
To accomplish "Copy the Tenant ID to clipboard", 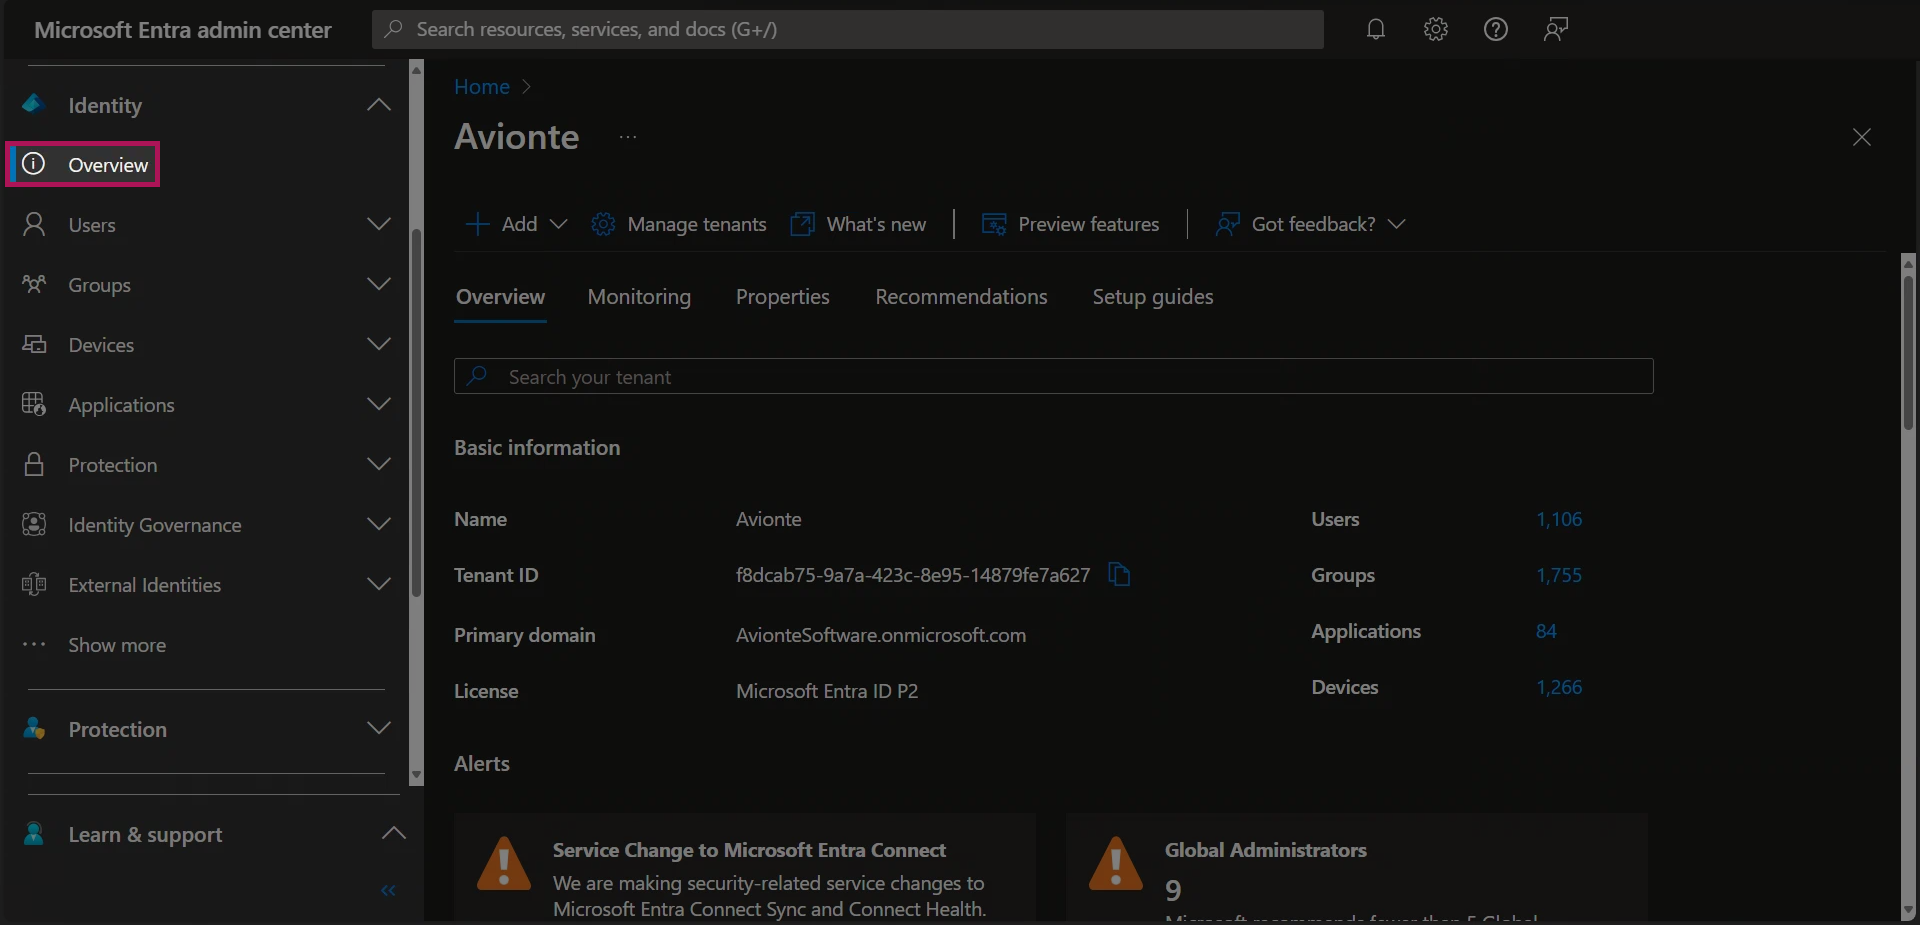I will pyautogui.click(x=1119, y=575).
